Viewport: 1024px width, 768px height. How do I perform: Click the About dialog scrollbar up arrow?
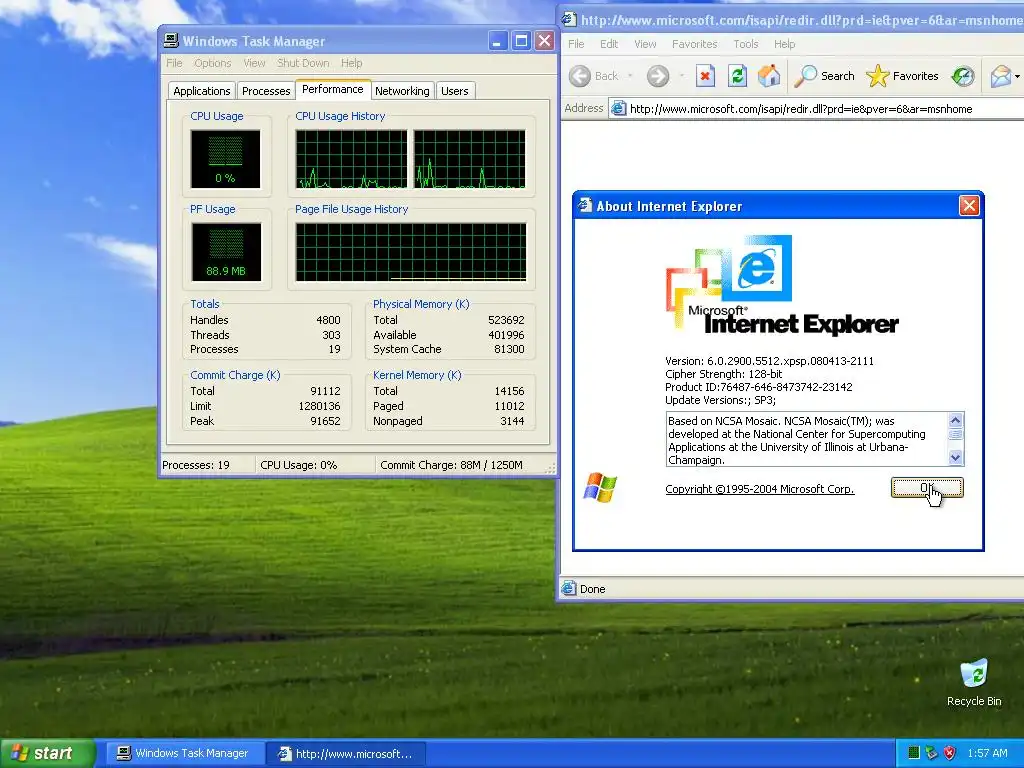click(955, 420)
